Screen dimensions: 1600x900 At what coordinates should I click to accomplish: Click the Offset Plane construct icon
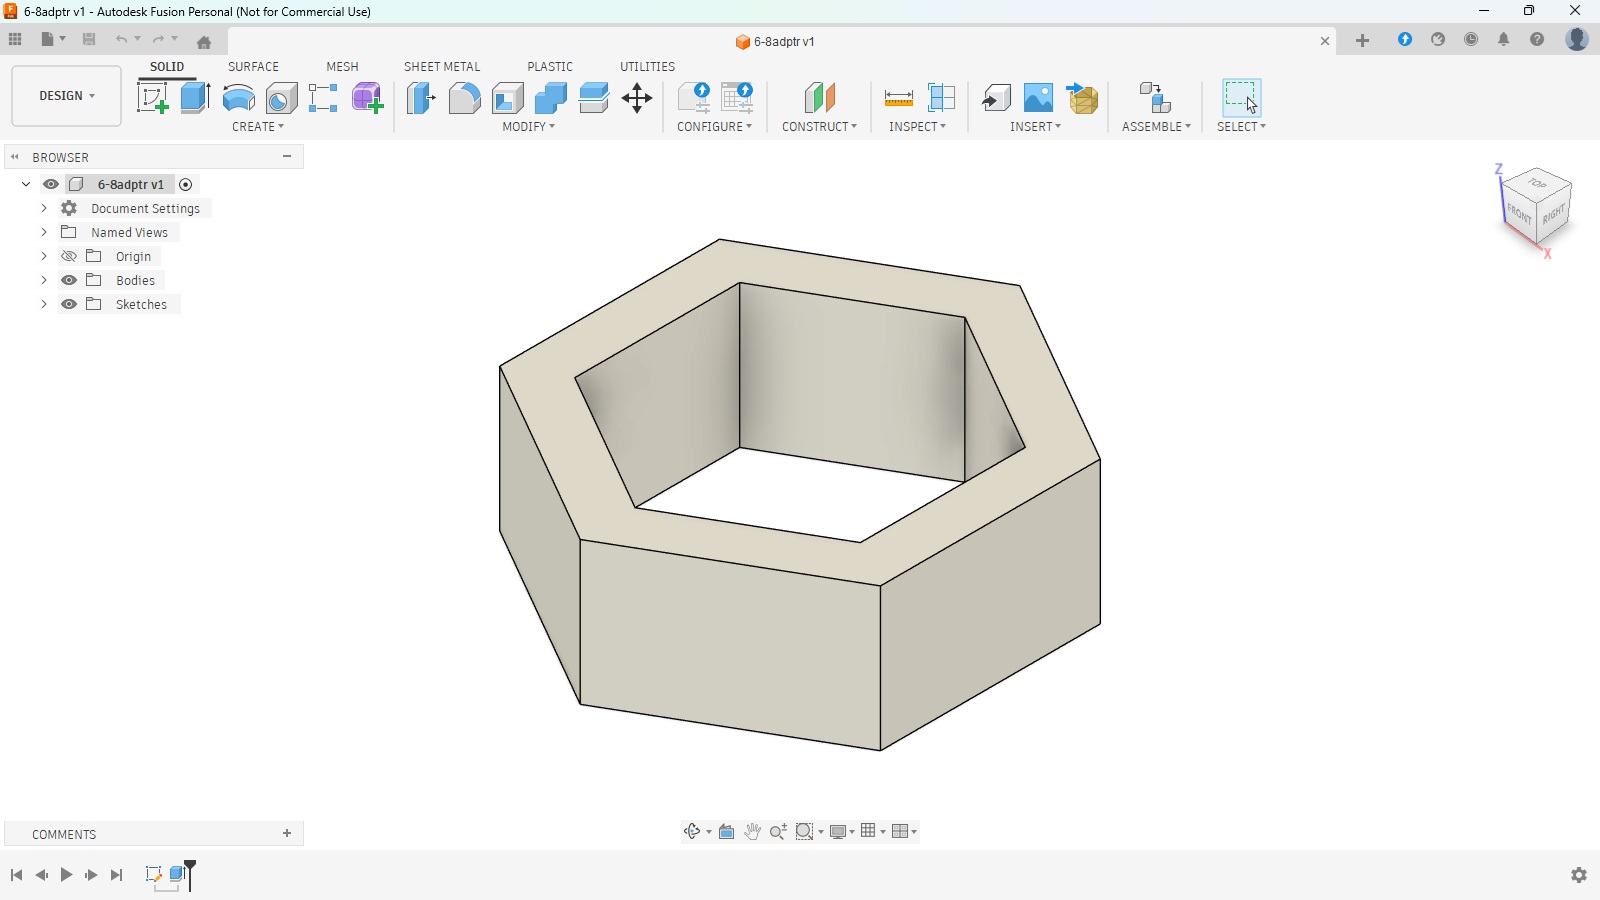click(x=819, y=98)
